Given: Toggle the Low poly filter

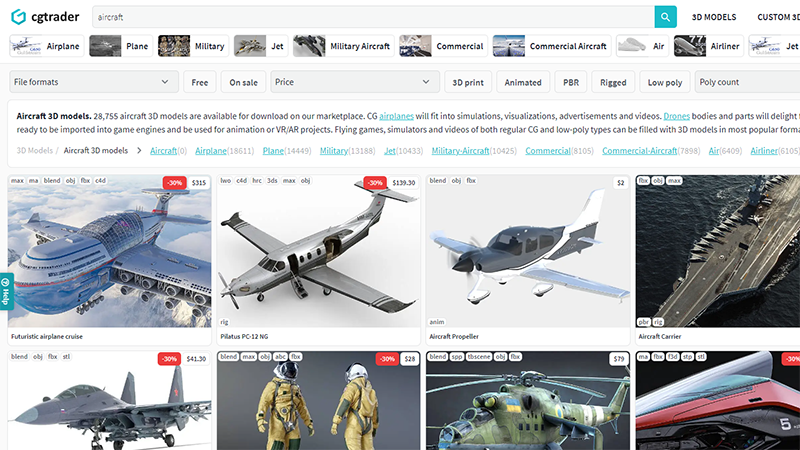Looking at the screenshot, I should coord(665,82).
